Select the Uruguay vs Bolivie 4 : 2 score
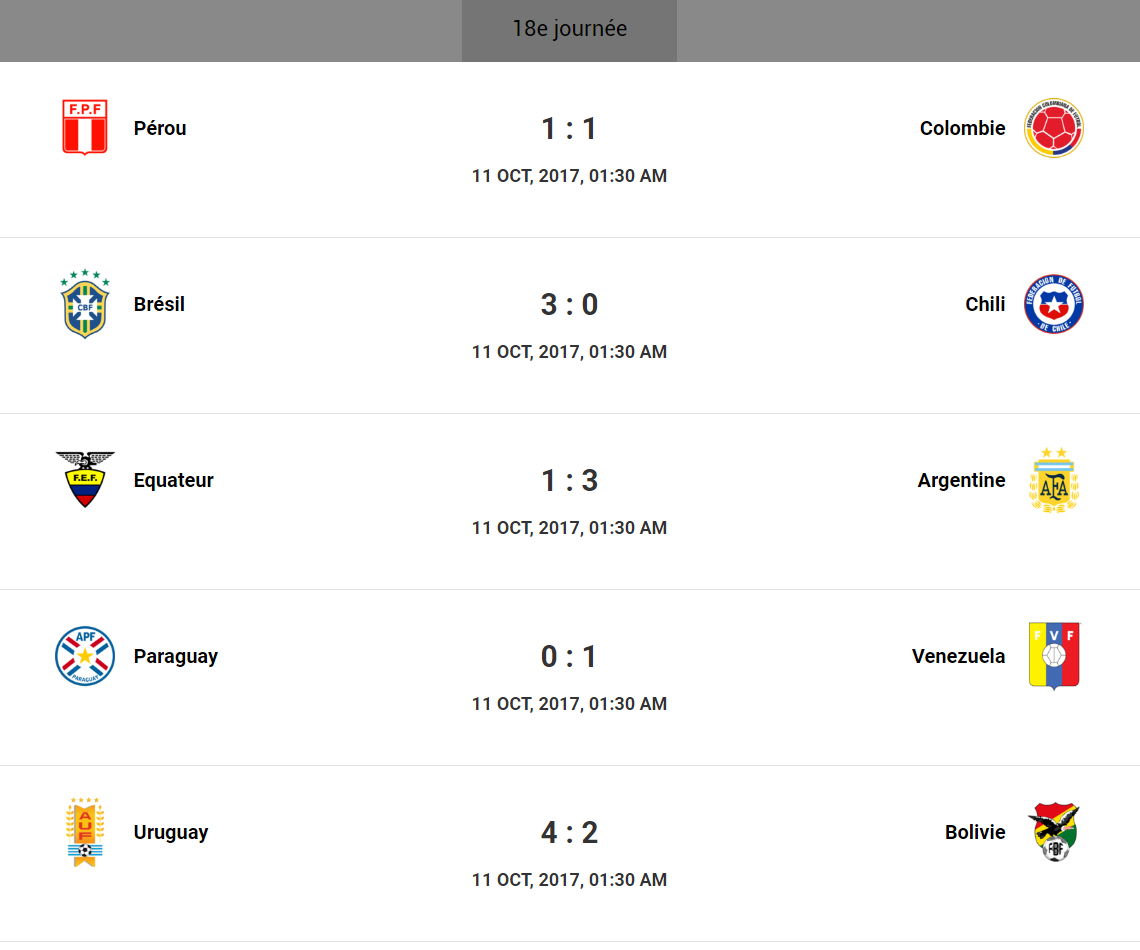This screenshot has width=1140, height=950. pos(569,832)
